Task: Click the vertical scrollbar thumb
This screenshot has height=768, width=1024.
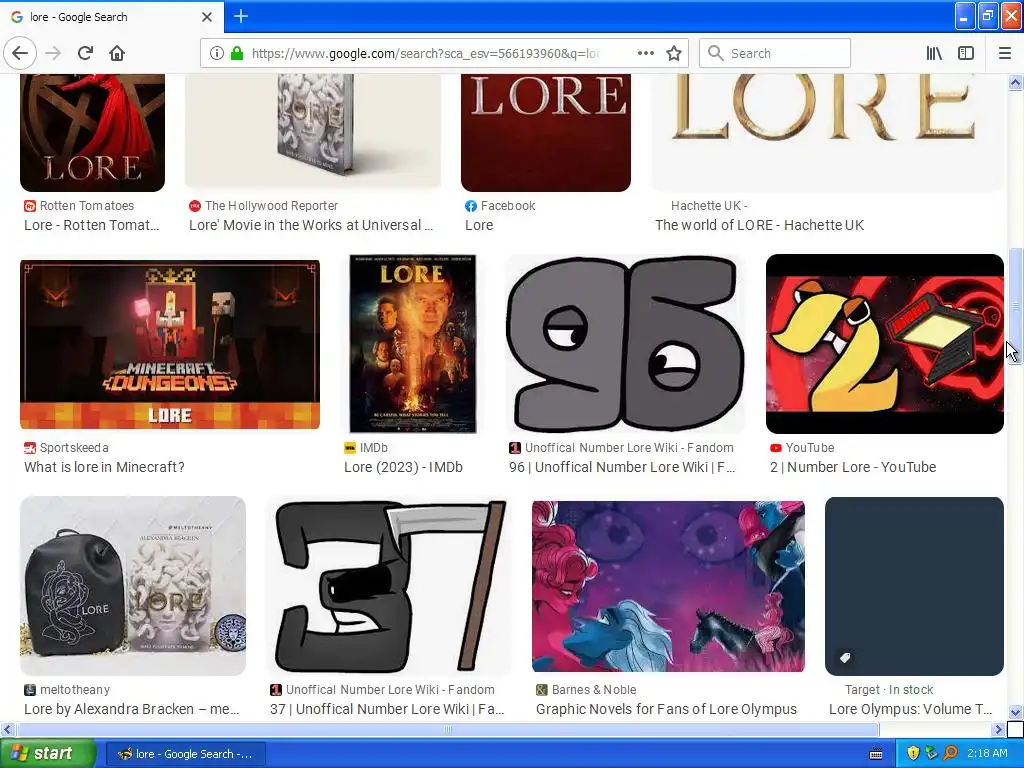Action: [1015, 306]
